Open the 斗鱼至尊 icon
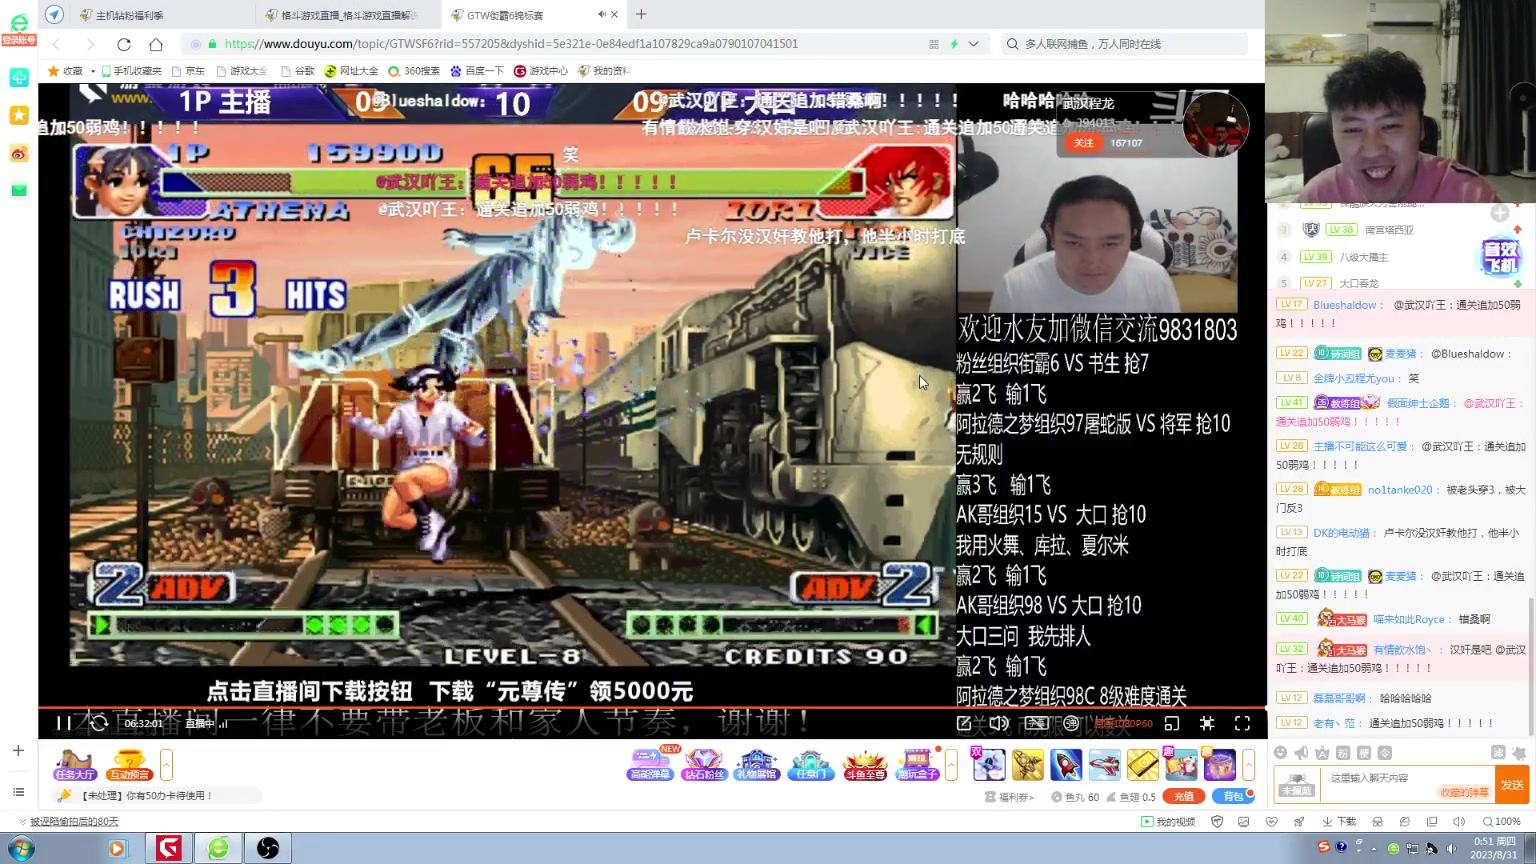 click(865, 765)
